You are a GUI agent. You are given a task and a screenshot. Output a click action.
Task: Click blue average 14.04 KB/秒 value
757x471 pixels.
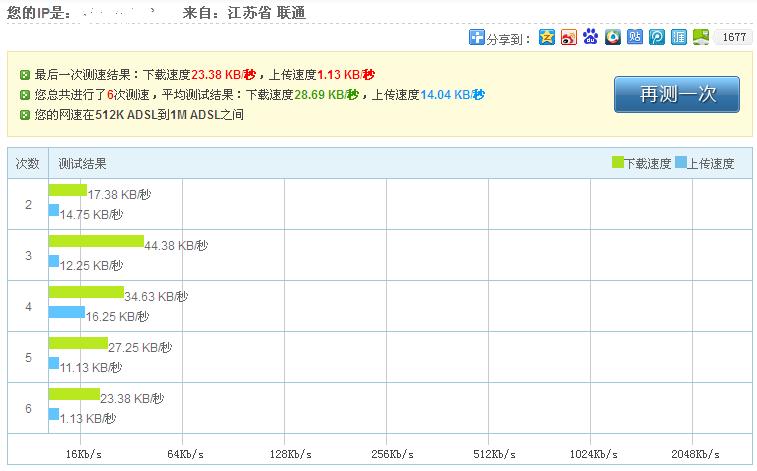coord(452,95)
